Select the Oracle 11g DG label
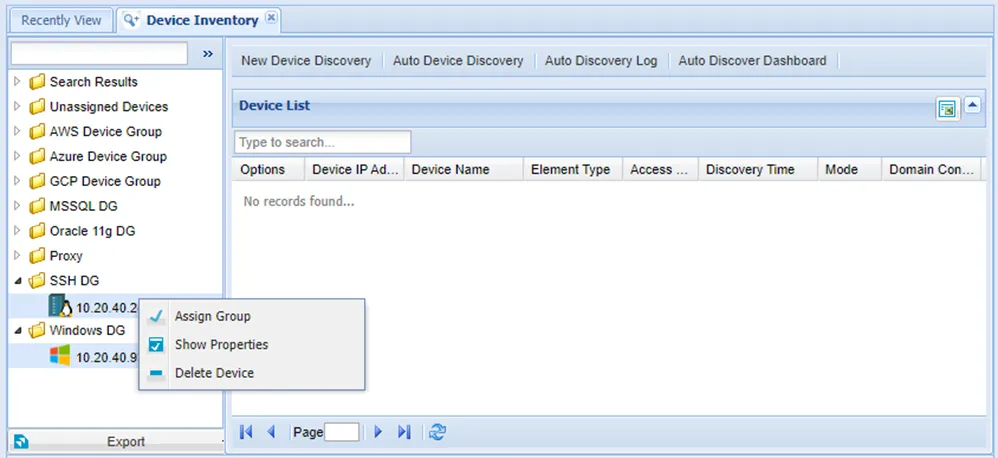This screenshot has height=458, width=998. 93,231
